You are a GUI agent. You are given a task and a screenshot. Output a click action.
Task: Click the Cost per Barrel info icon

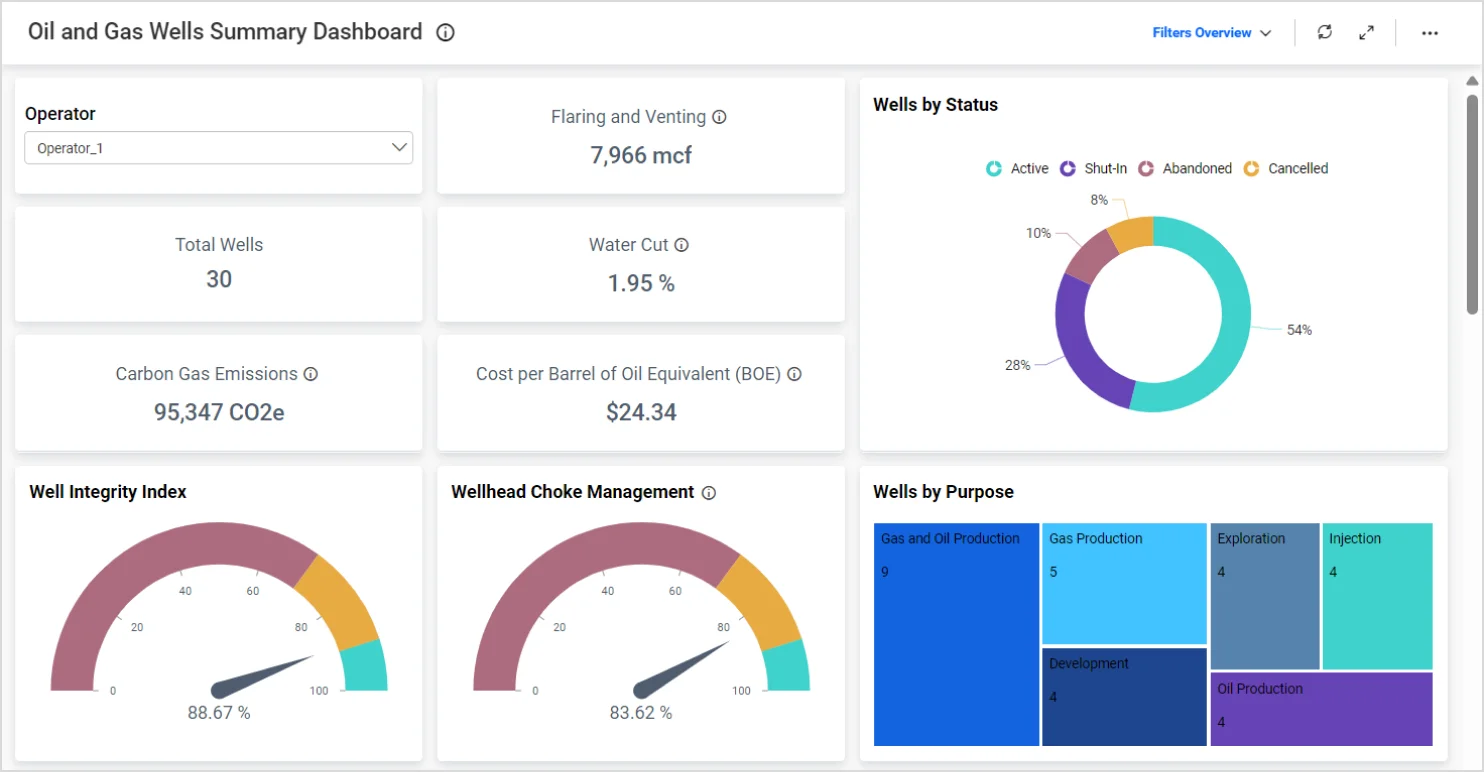pyautogui.click(x=794, y=374)
